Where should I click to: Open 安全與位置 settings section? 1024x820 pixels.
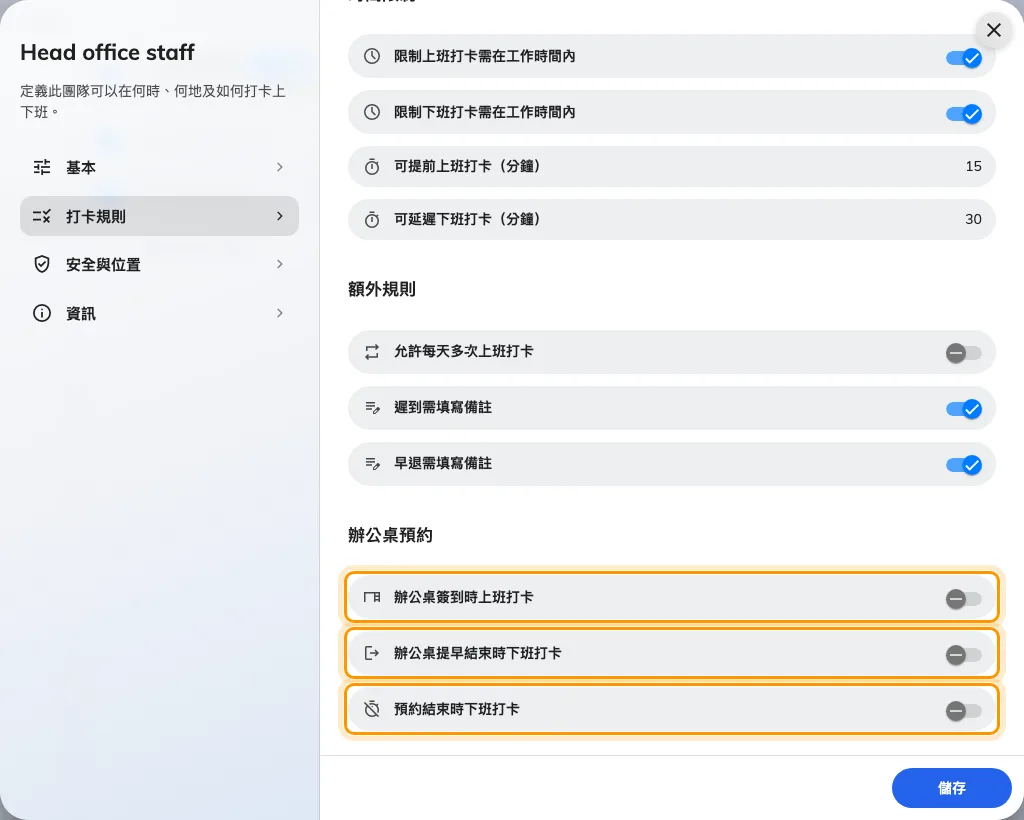coord(159,264)
